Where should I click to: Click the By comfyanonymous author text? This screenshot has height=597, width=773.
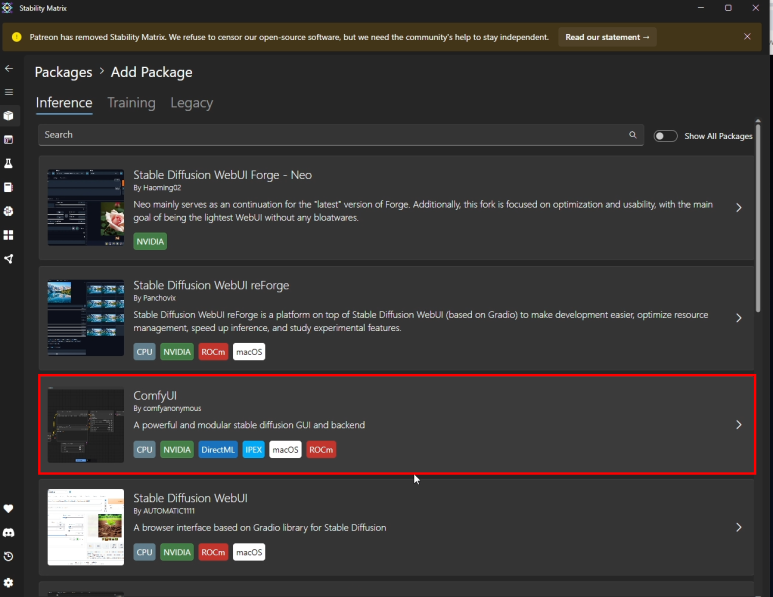pos(167,408)
